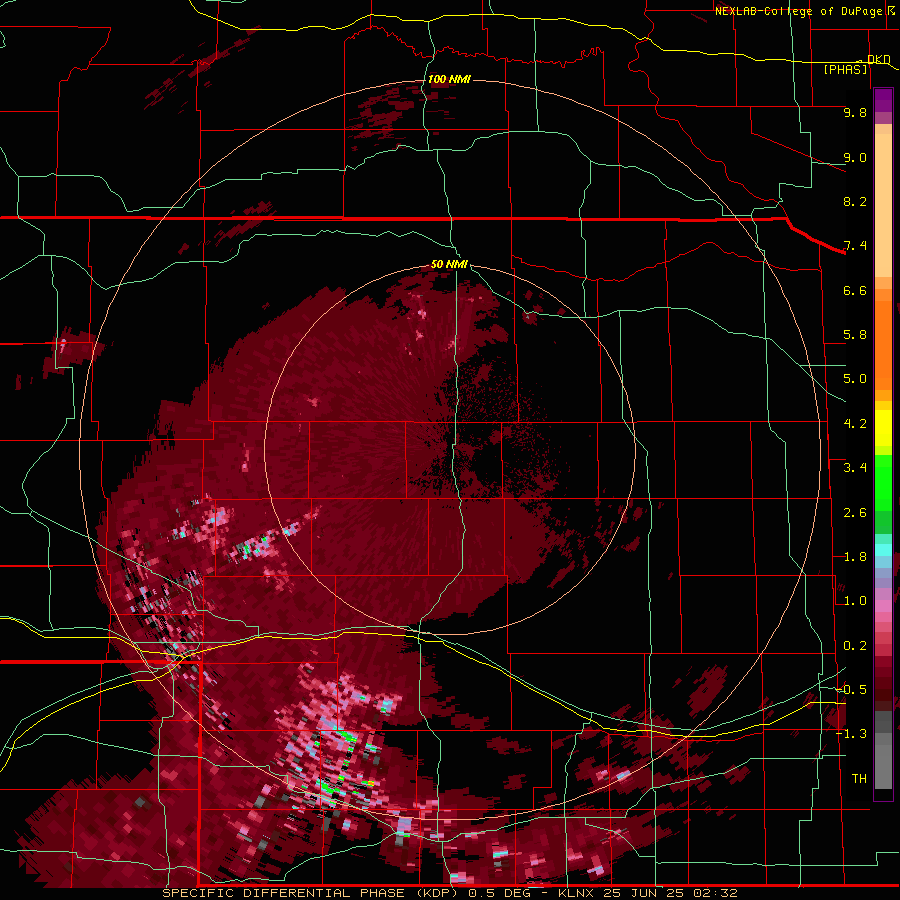Click the 50 NMI range ring label
The image size is (900, 900).
click(x=449, y=264)
